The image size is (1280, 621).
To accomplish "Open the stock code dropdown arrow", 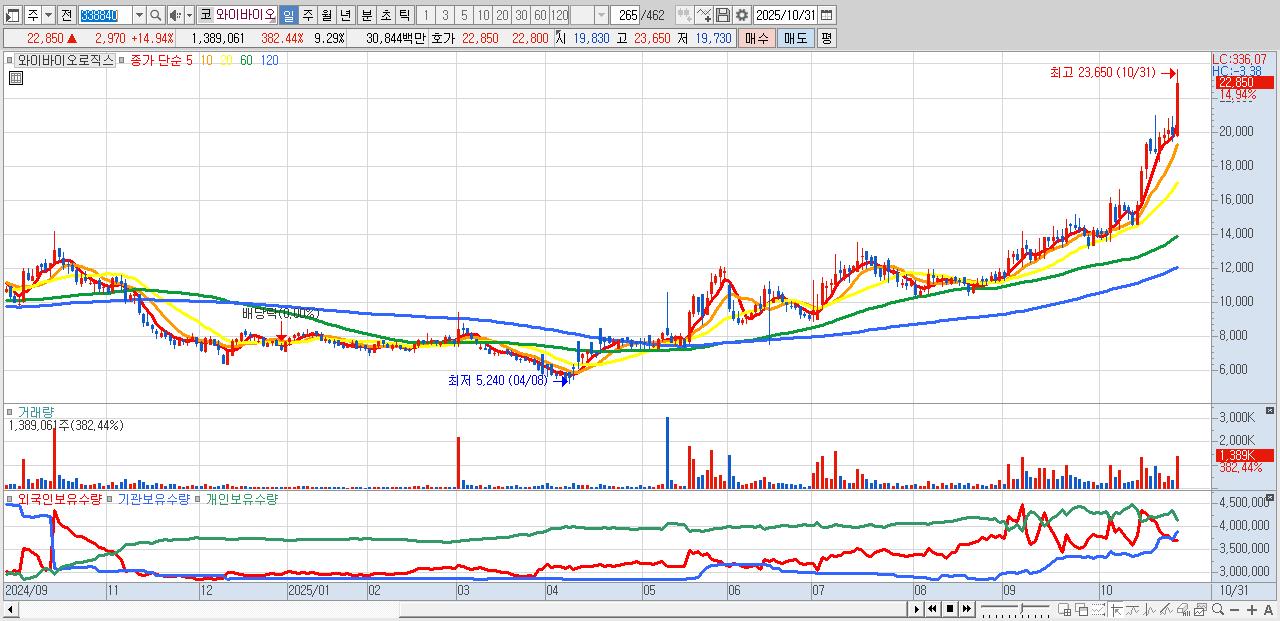I will click(139, 15).
